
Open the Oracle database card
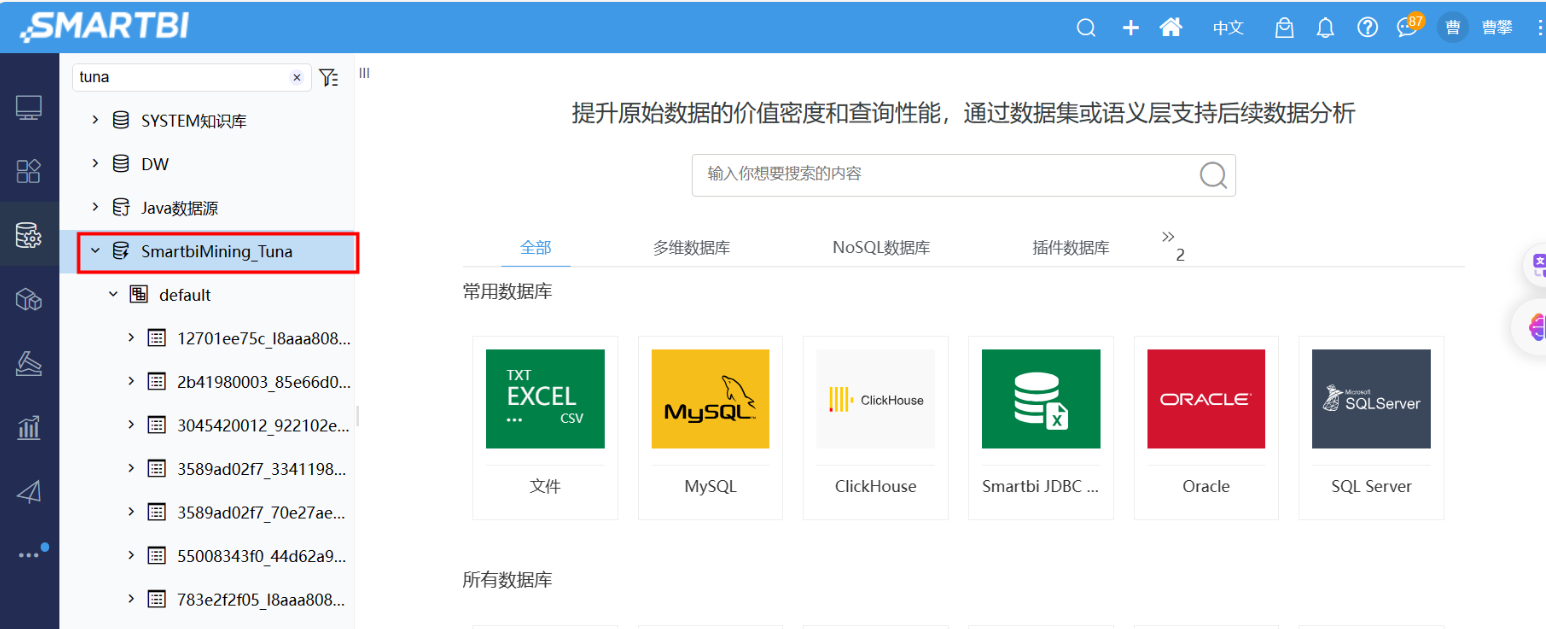tap(1206, 427)
